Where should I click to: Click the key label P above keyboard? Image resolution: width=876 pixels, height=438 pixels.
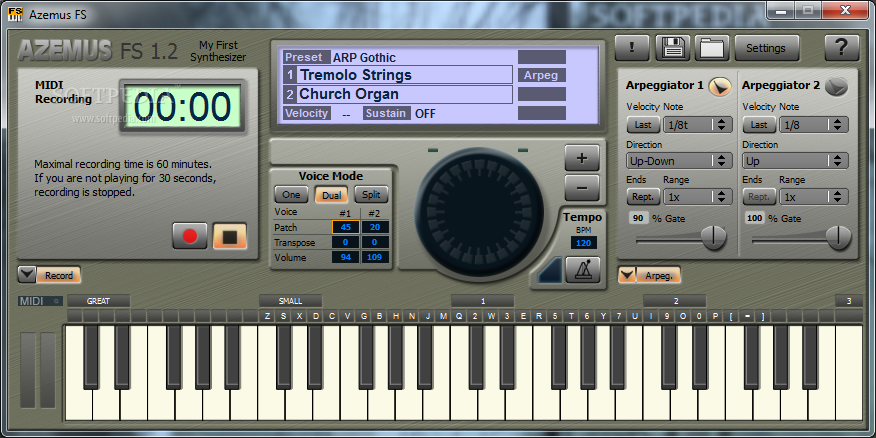click(715, 316)
